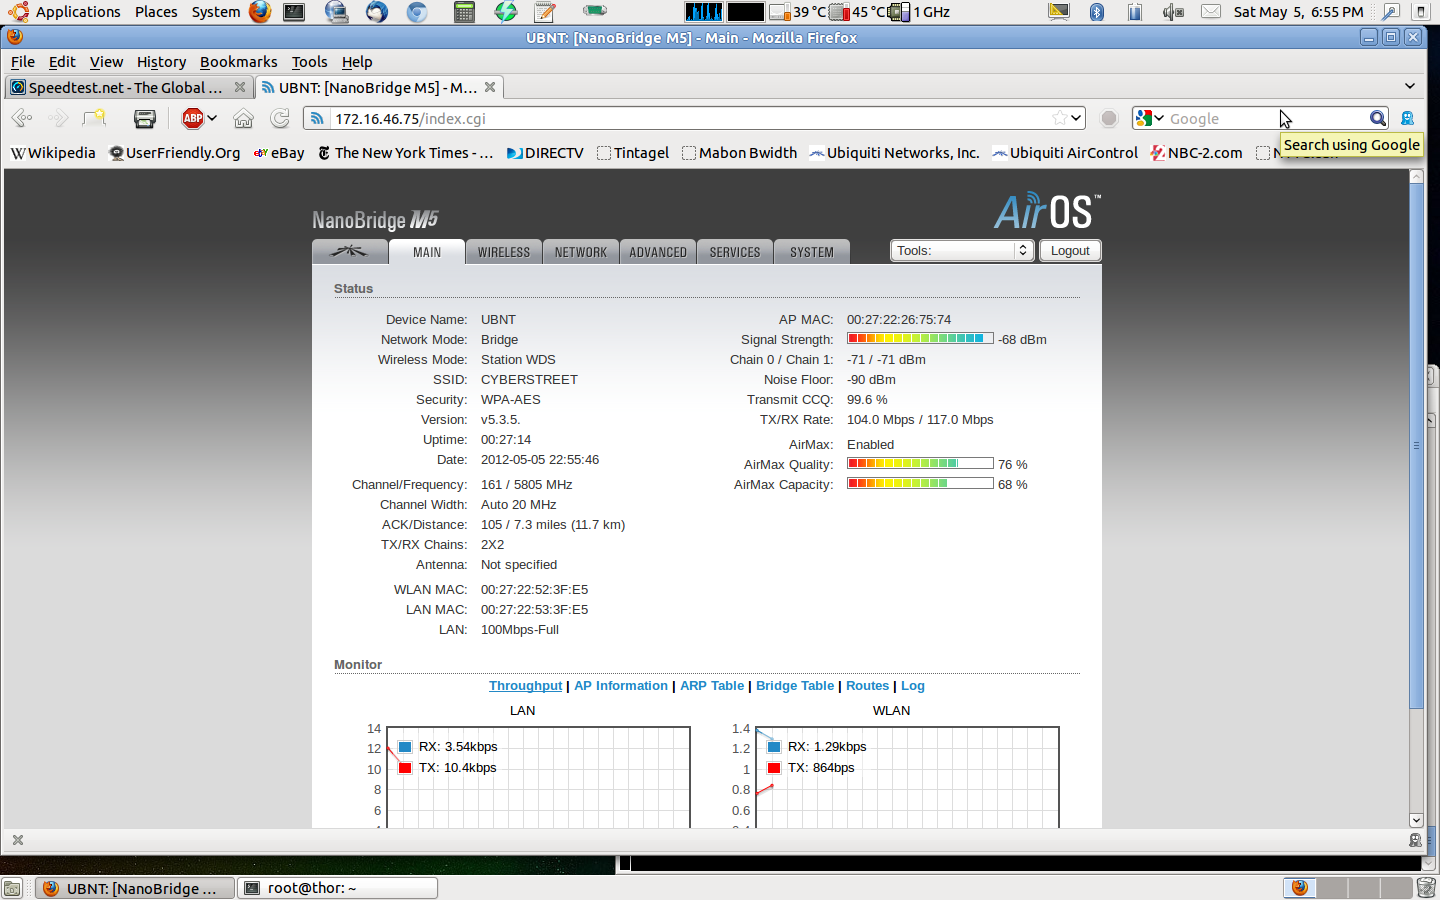The image size is (1440, 900).
Task: Click the print icon in toolbar
Action: click(x=145, y=119)
